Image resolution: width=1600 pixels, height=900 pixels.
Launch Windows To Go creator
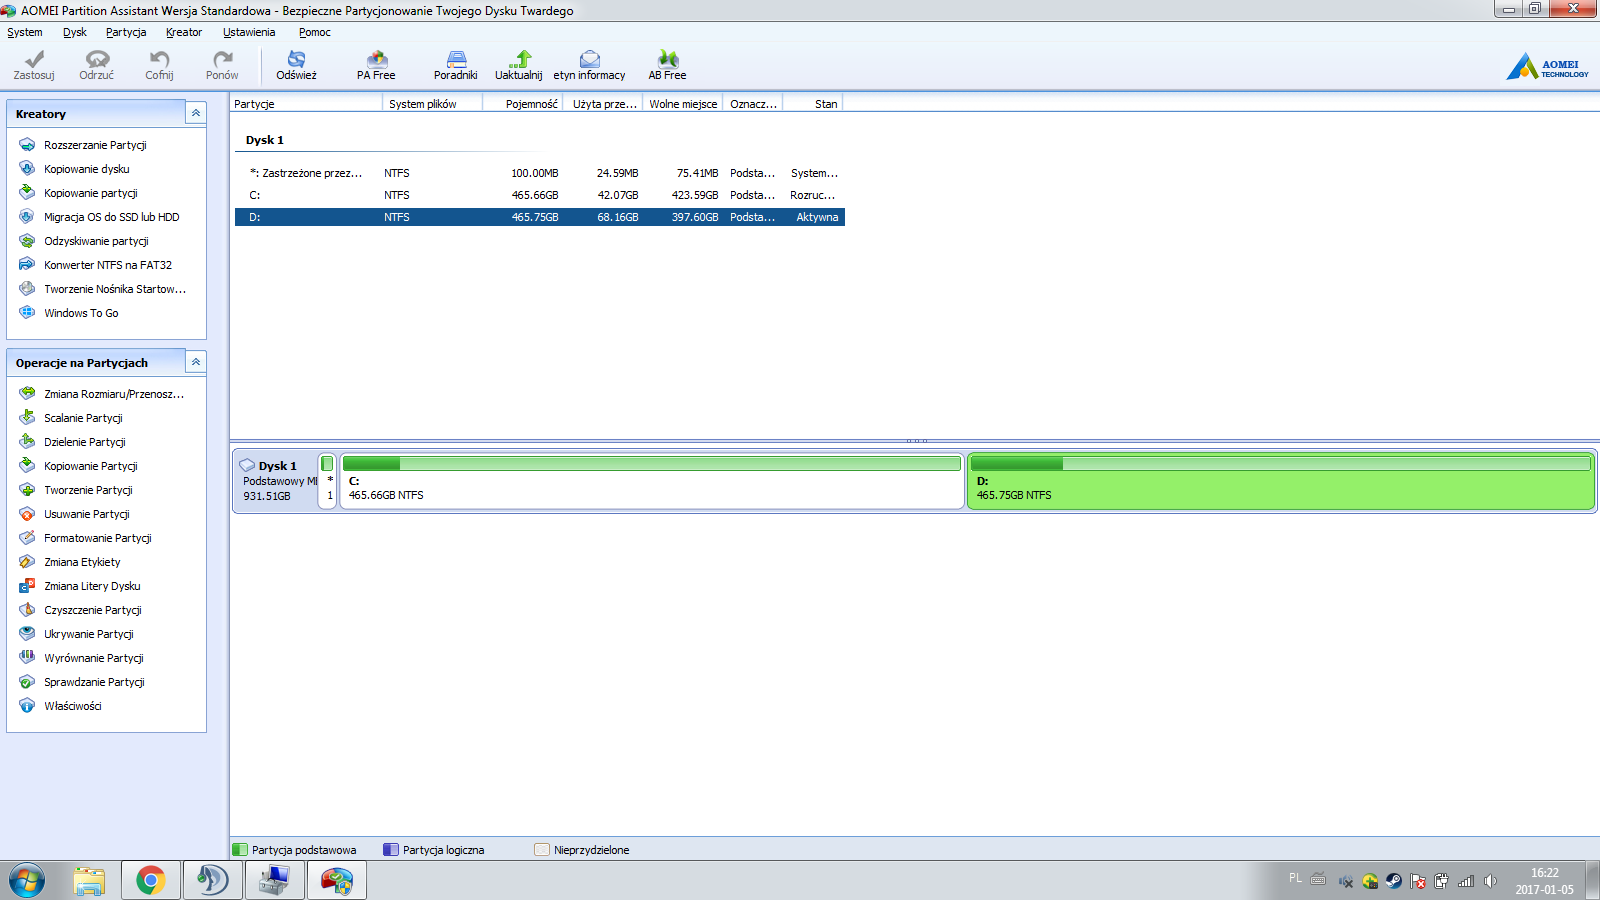pyautogui.click(x=81, y=313)
